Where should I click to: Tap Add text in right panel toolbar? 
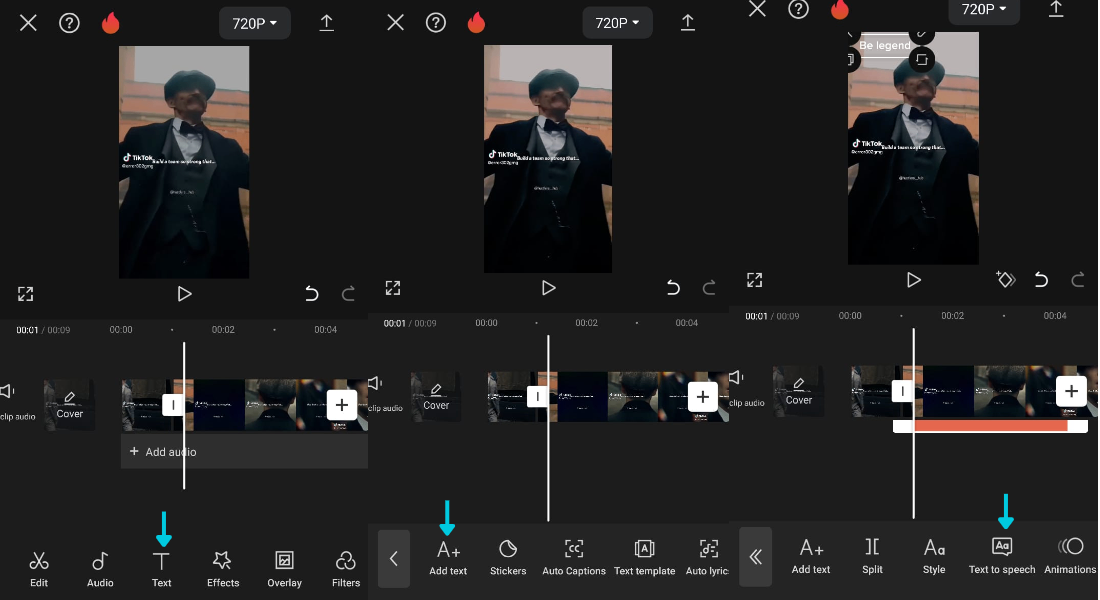[x=811, y=556]
